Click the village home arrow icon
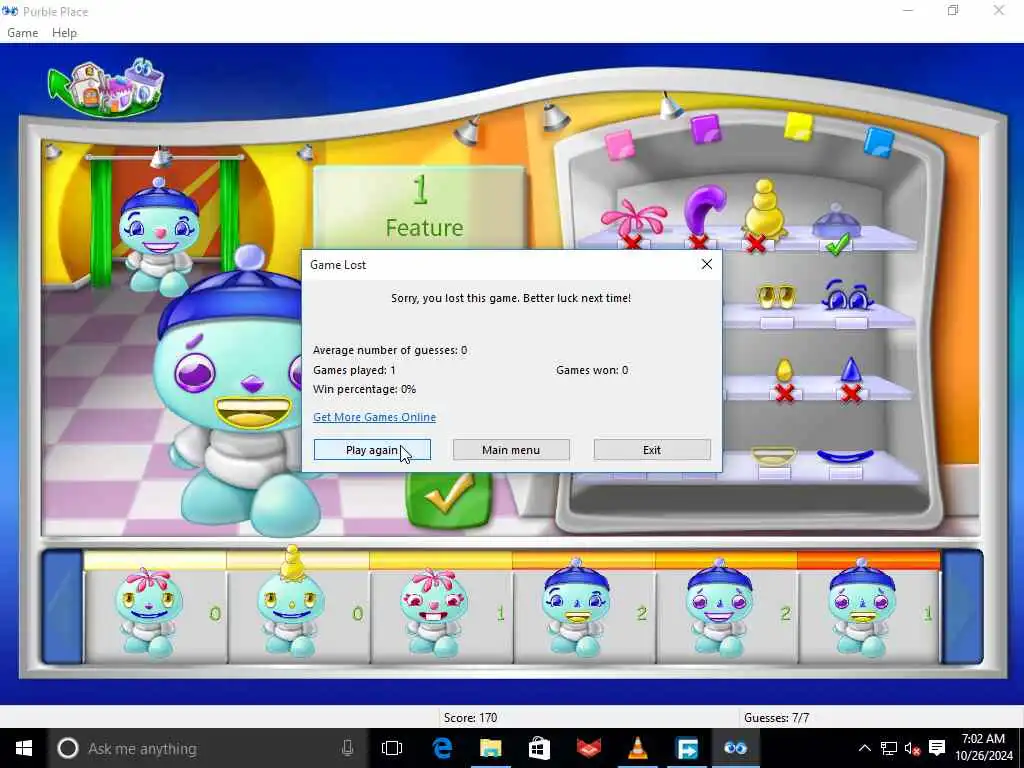The width and height of the screenshot is (1024, 768). (106, 87)
